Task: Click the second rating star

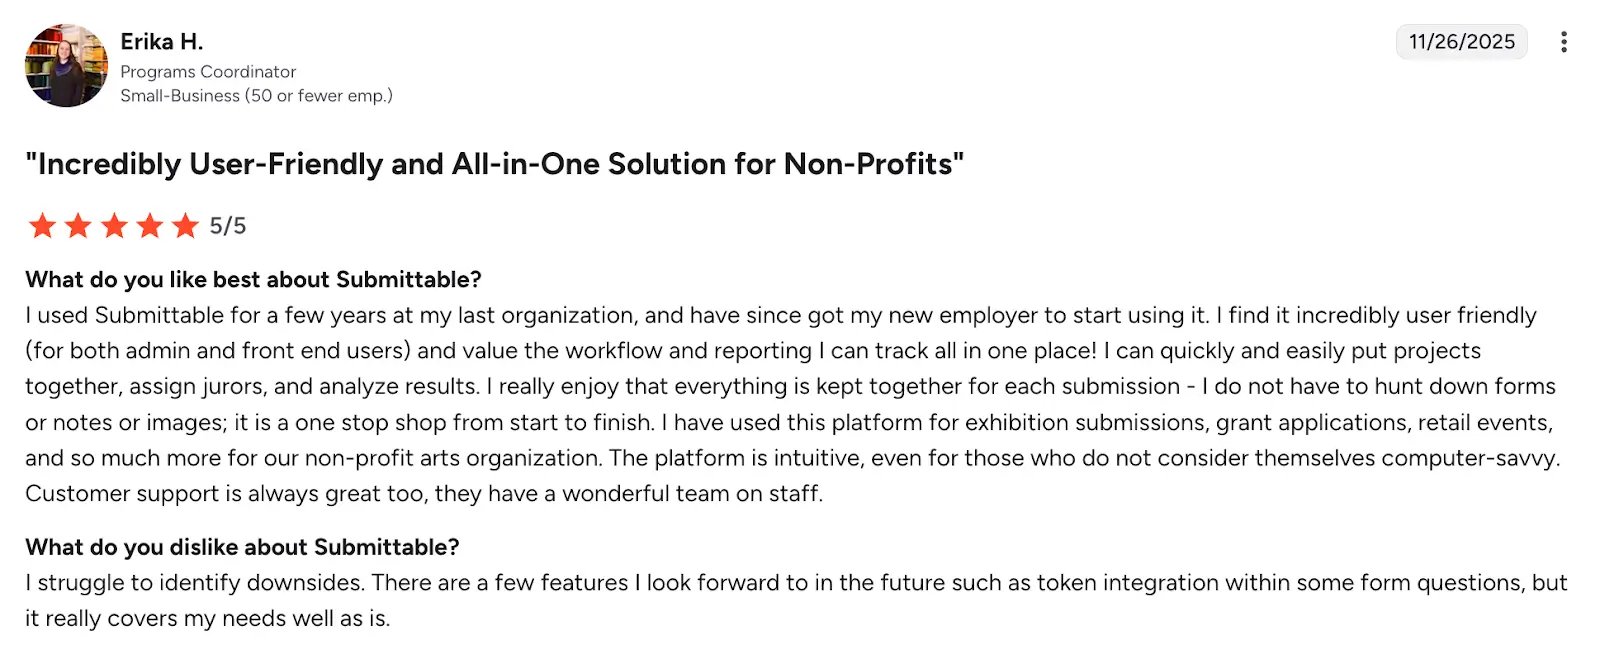Action: pos(78,226)
